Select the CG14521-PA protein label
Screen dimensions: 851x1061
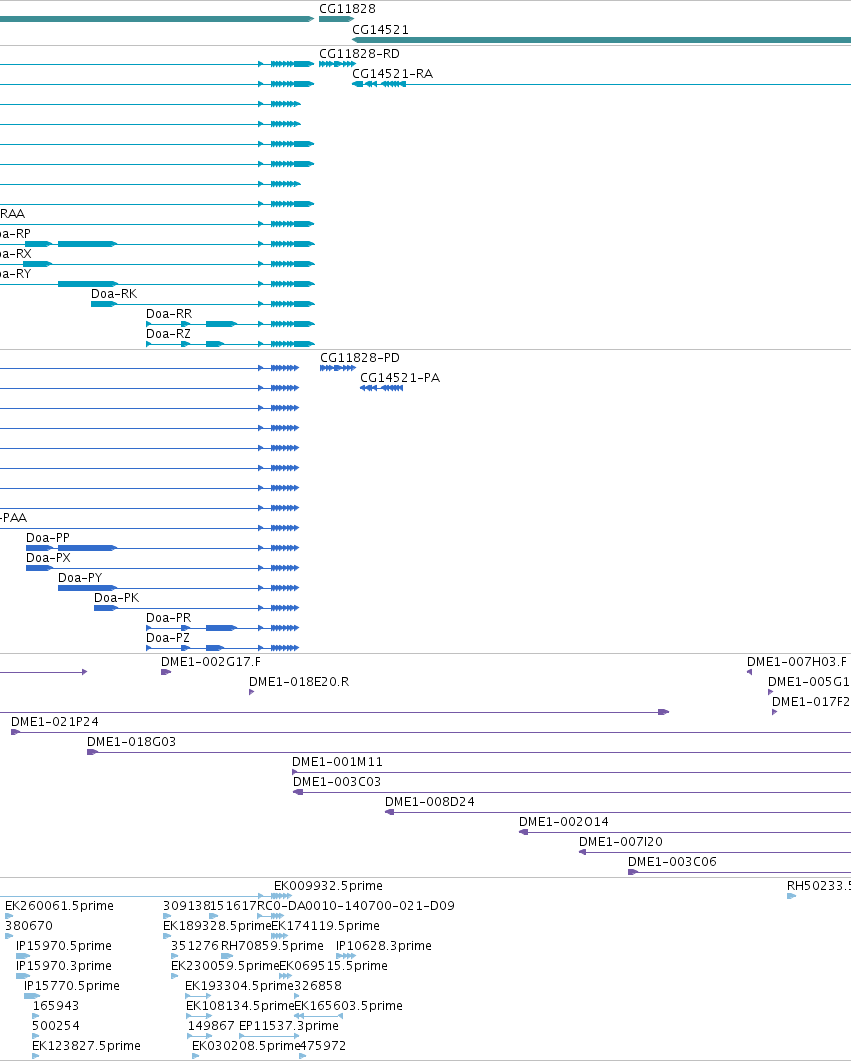(400, 378)
